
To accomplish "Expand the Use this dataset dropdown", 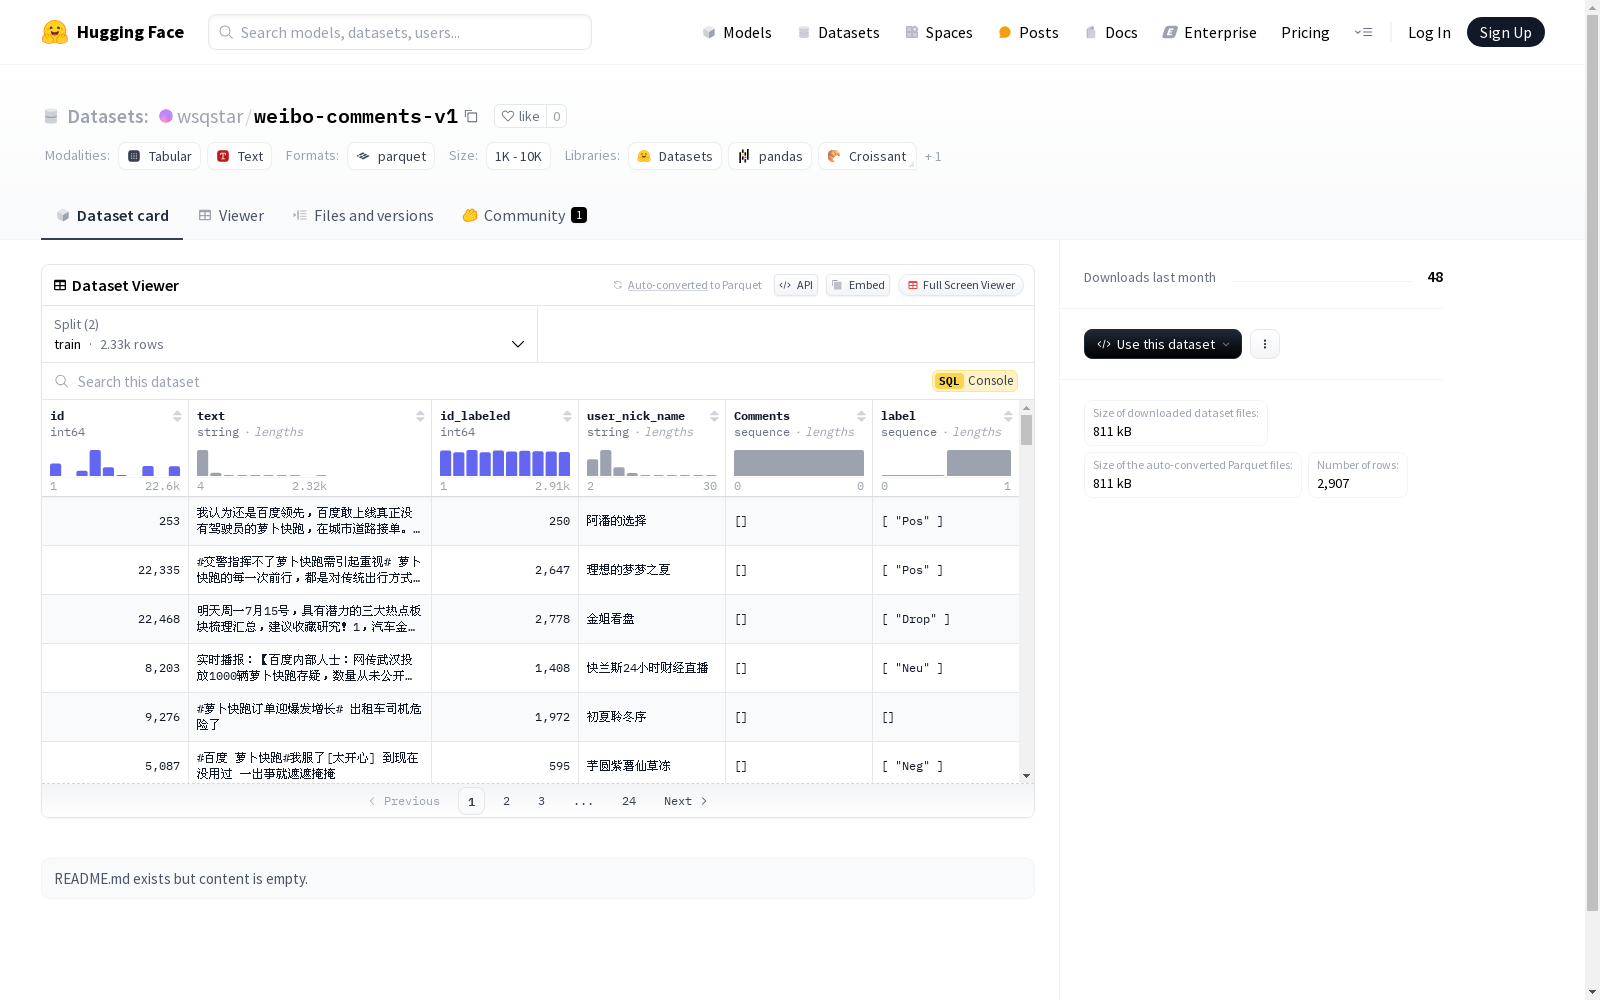I will pyautogui.click(x=1163, y=344).
